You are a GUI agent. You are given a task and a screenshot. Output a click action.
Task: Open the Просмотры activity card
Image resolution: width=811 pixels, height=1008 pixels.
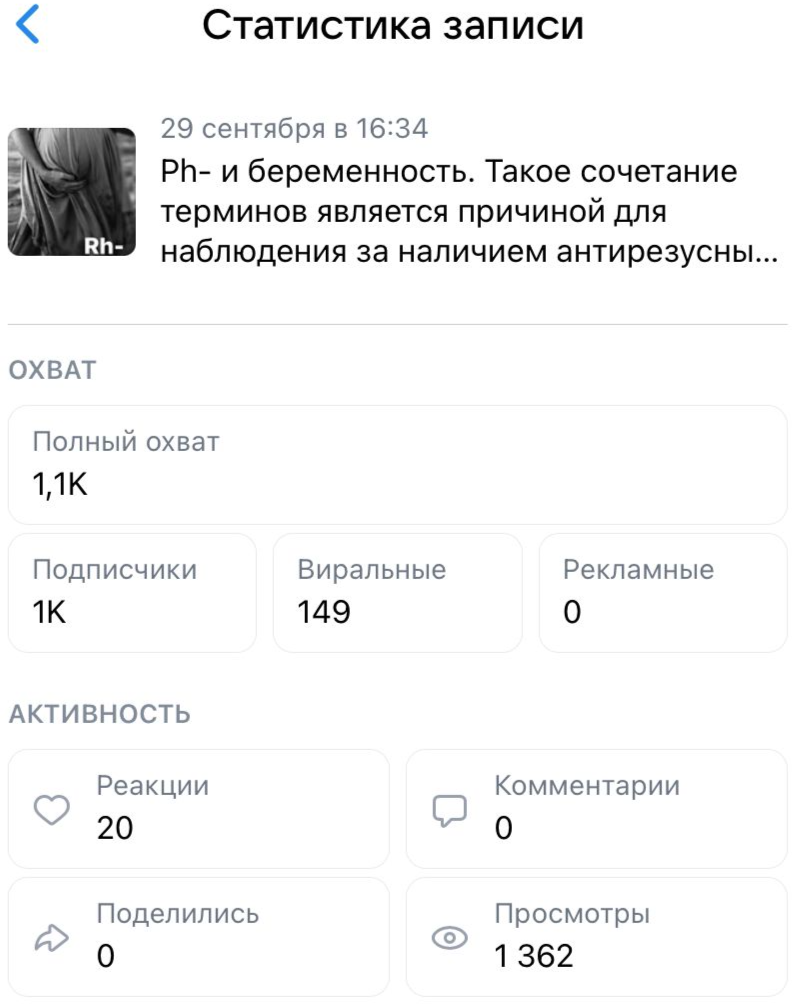click(596, 936)
